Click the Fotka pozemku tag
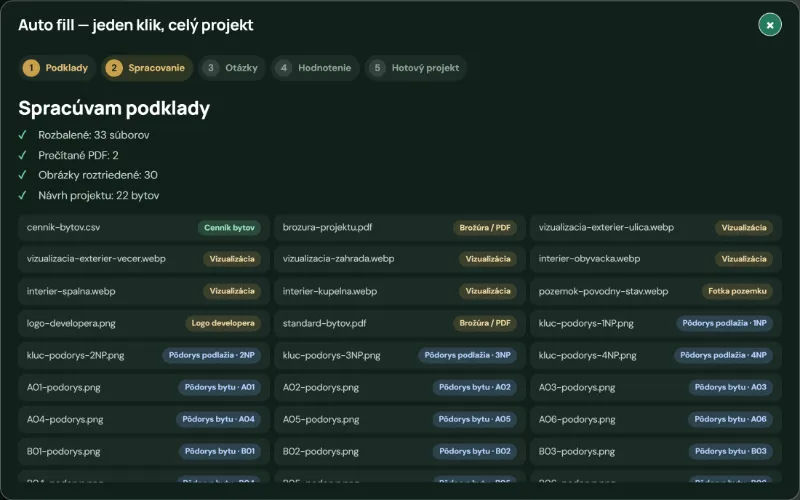Viewport: 800px width, 500px height. coord(737,291)
